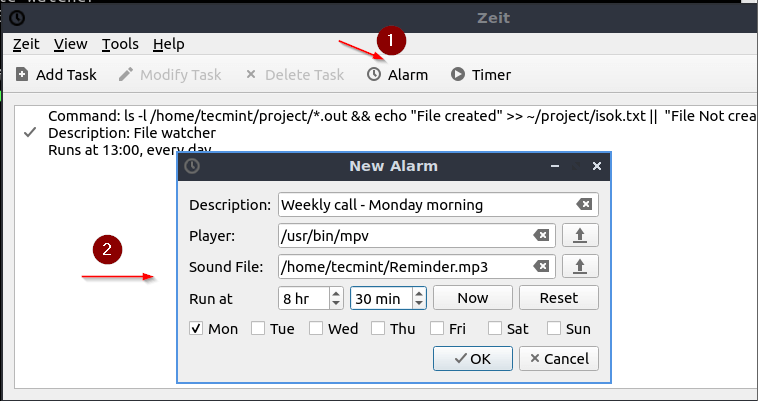Click the Alarm clock toolbar item
758x401 pixels.
click(x=397, y=75)
